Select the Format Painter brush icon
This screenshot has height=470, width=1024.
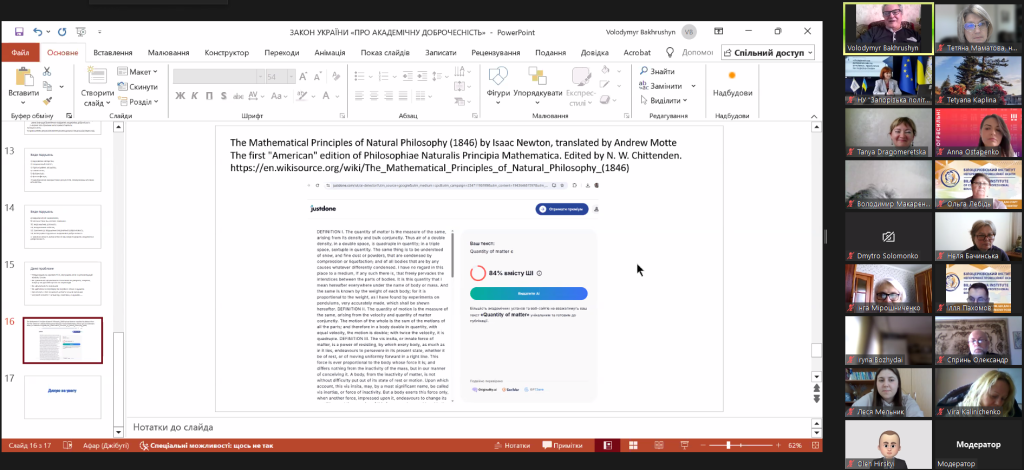(x=47, y=100)
